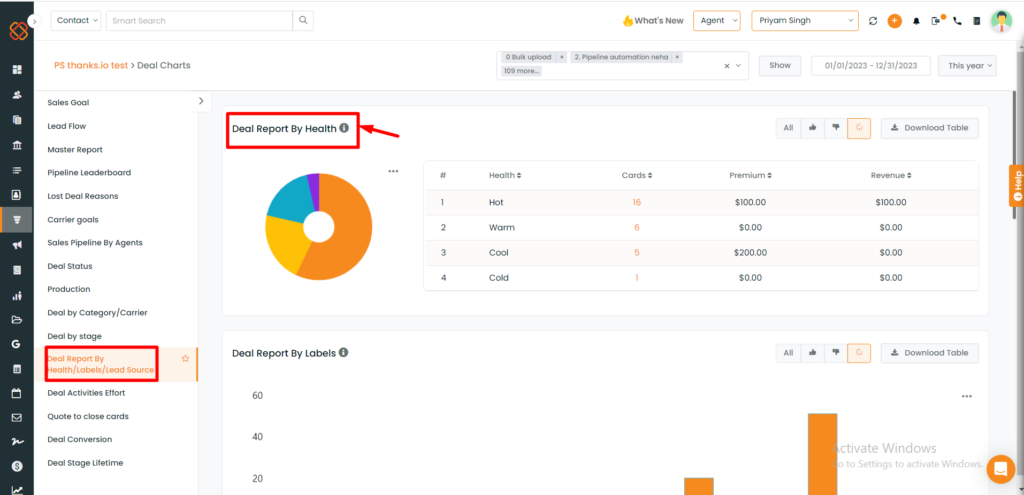Viewport: 1024px width, 495px height.
Task: Download Table for Deal Report By Health
Action: 930,128
